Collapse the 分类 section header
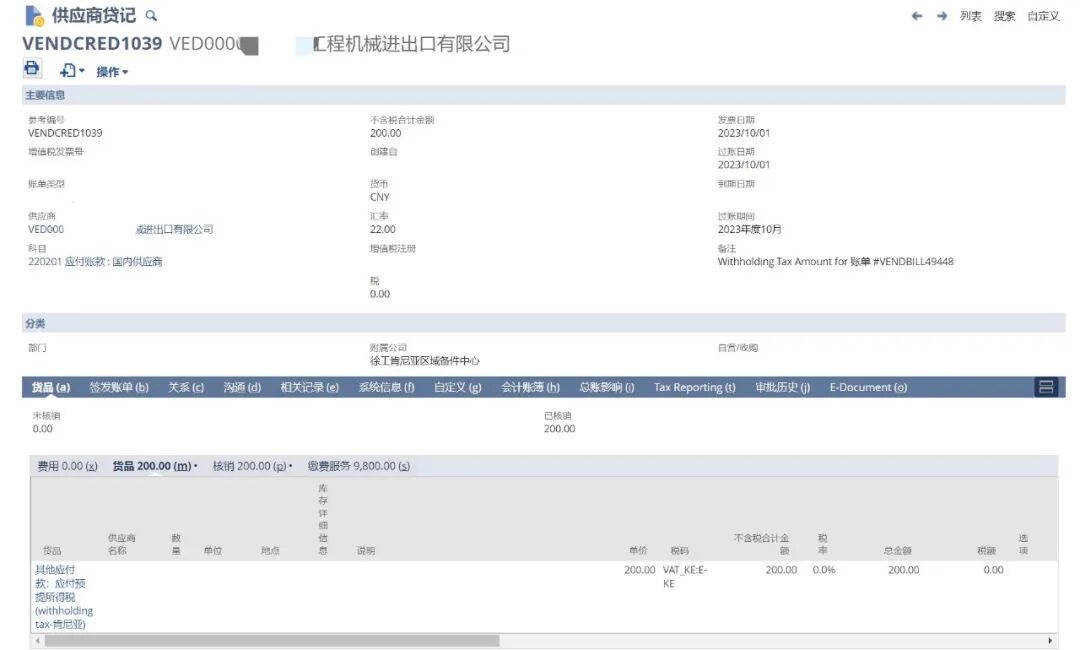 tap(543, 323)
